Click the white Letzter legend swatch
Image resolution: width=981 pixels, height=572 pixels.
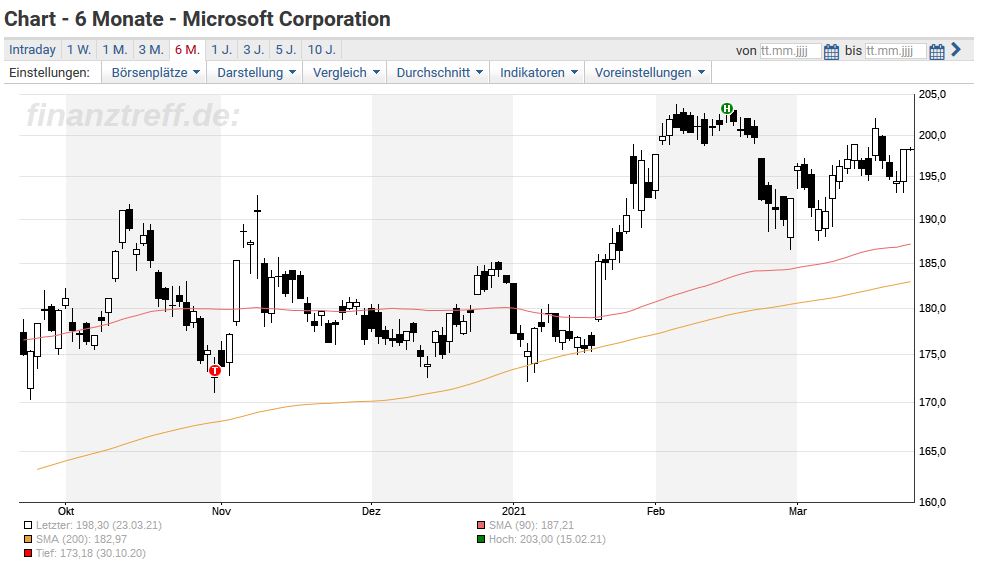tap(28, 526)
